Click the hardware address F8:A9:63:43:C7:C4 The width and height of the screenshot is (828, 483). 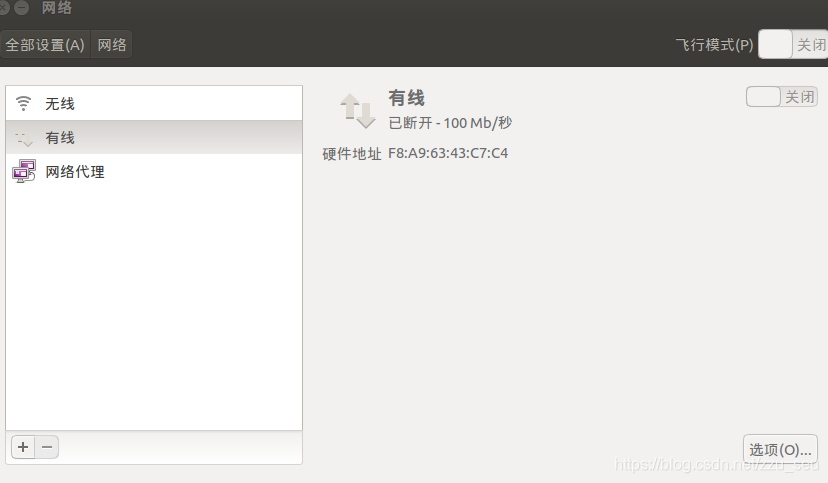pyautogui.click(x=448, y=153)
